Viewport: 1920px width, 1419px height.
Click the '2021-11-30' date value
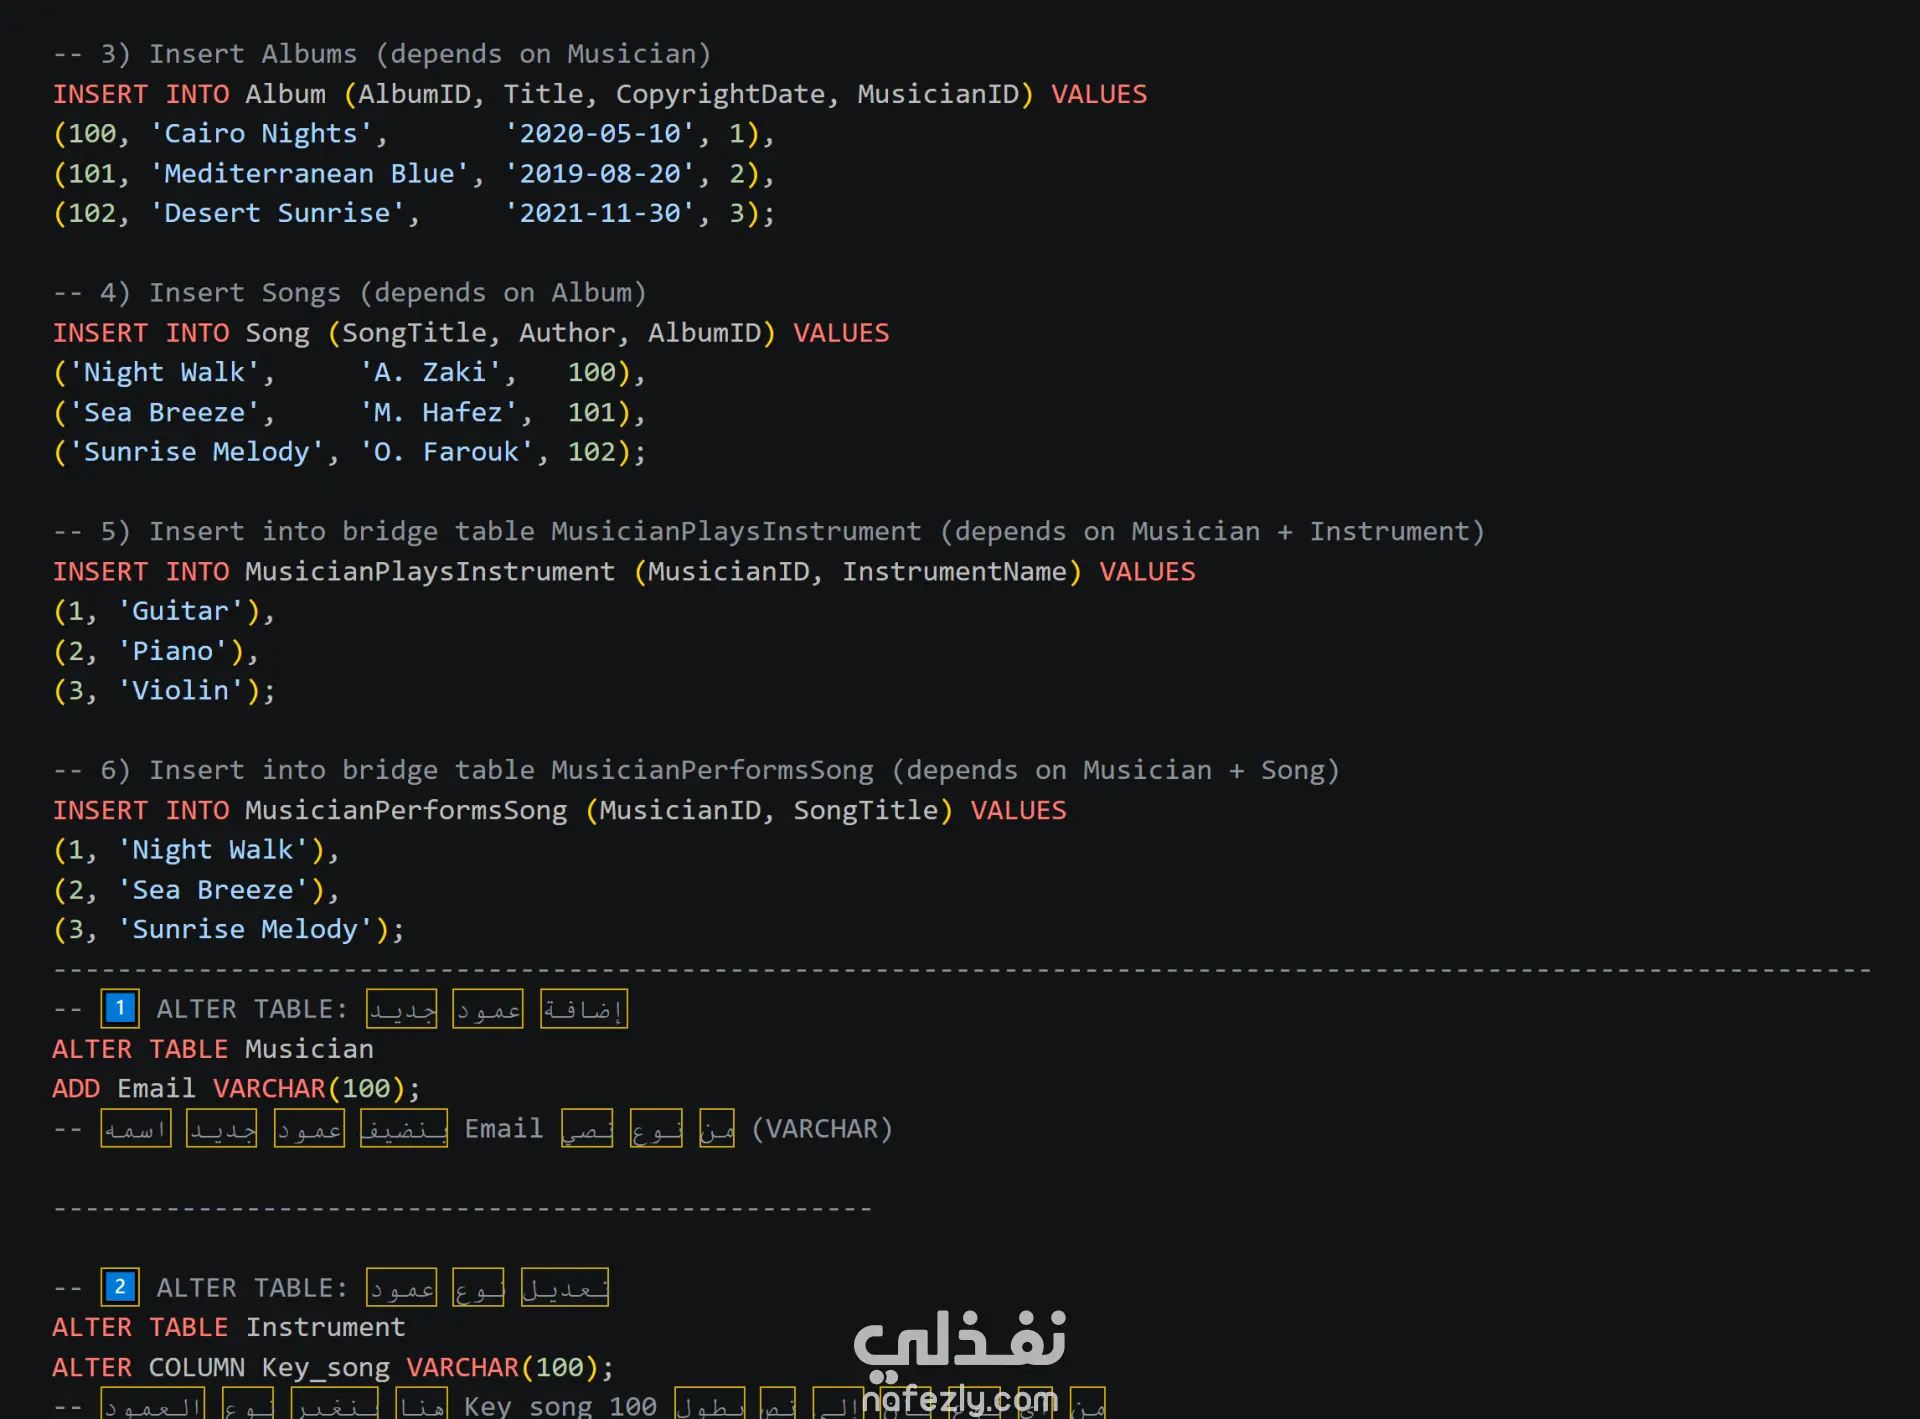click(x=600, y=213)
